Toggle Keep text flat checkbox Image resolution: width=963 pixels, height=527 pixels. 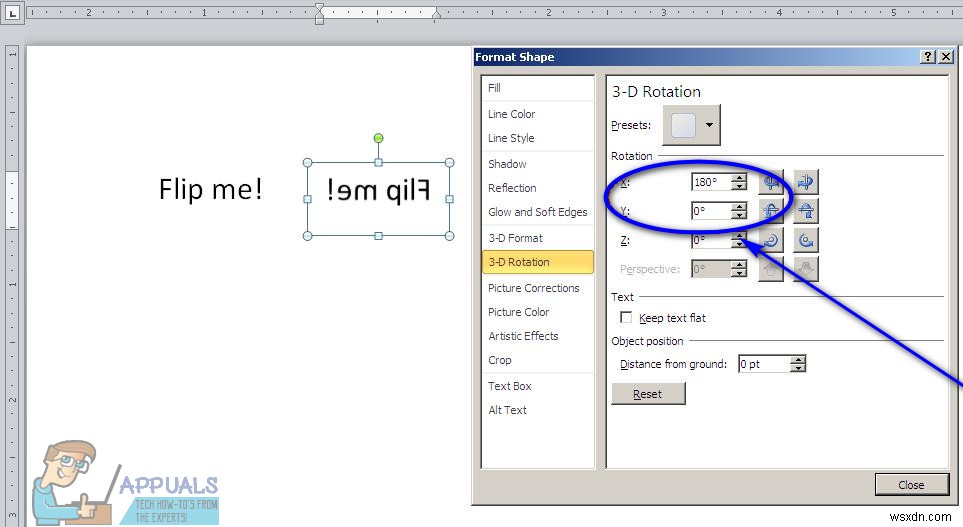tap(626, 318)
